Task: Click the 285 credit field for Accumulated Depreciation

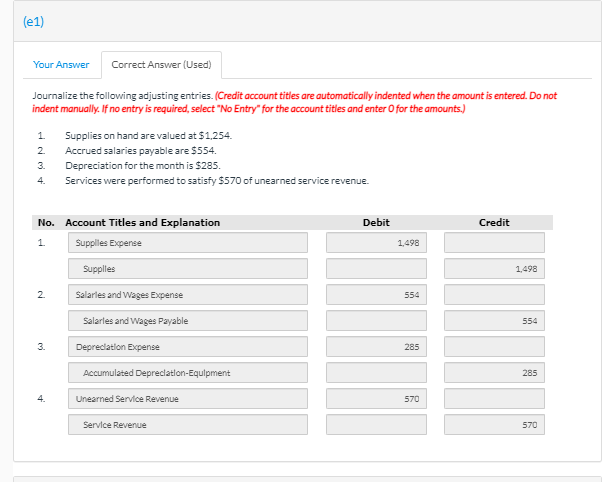Action: (x=494, y=373)
